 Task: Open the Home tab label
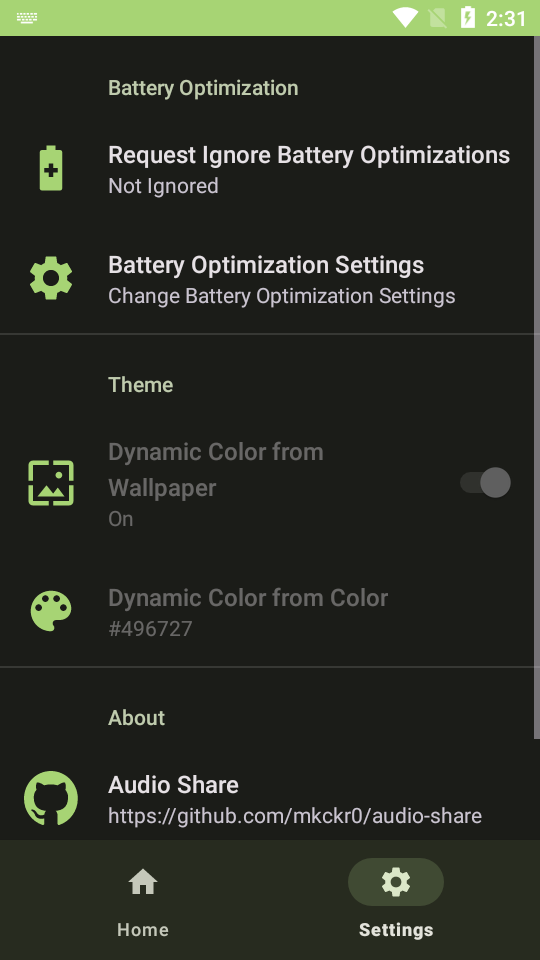[143, 929]
